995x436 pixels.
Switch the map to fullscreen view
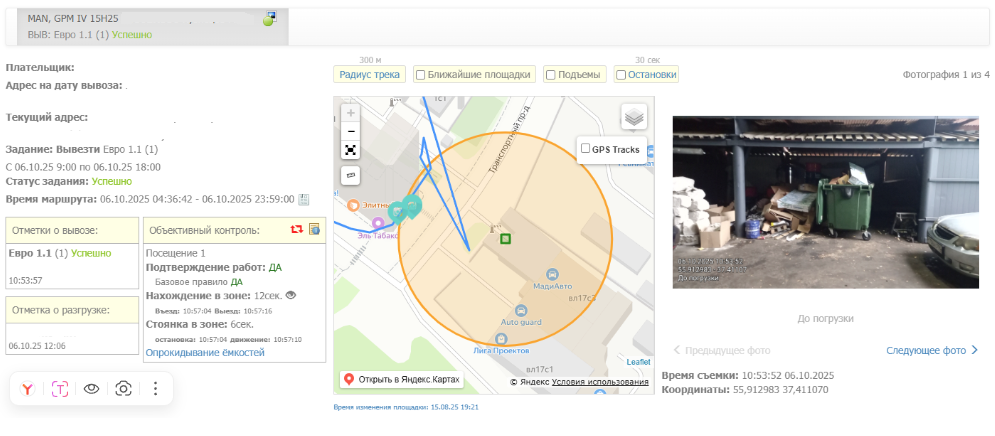click(351, 150)
